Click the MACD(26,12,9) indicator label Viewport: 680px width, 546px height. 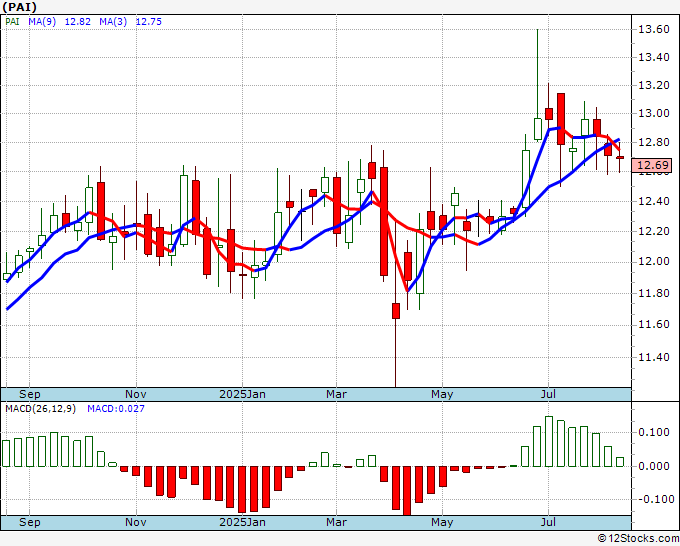tap(40, 409)
